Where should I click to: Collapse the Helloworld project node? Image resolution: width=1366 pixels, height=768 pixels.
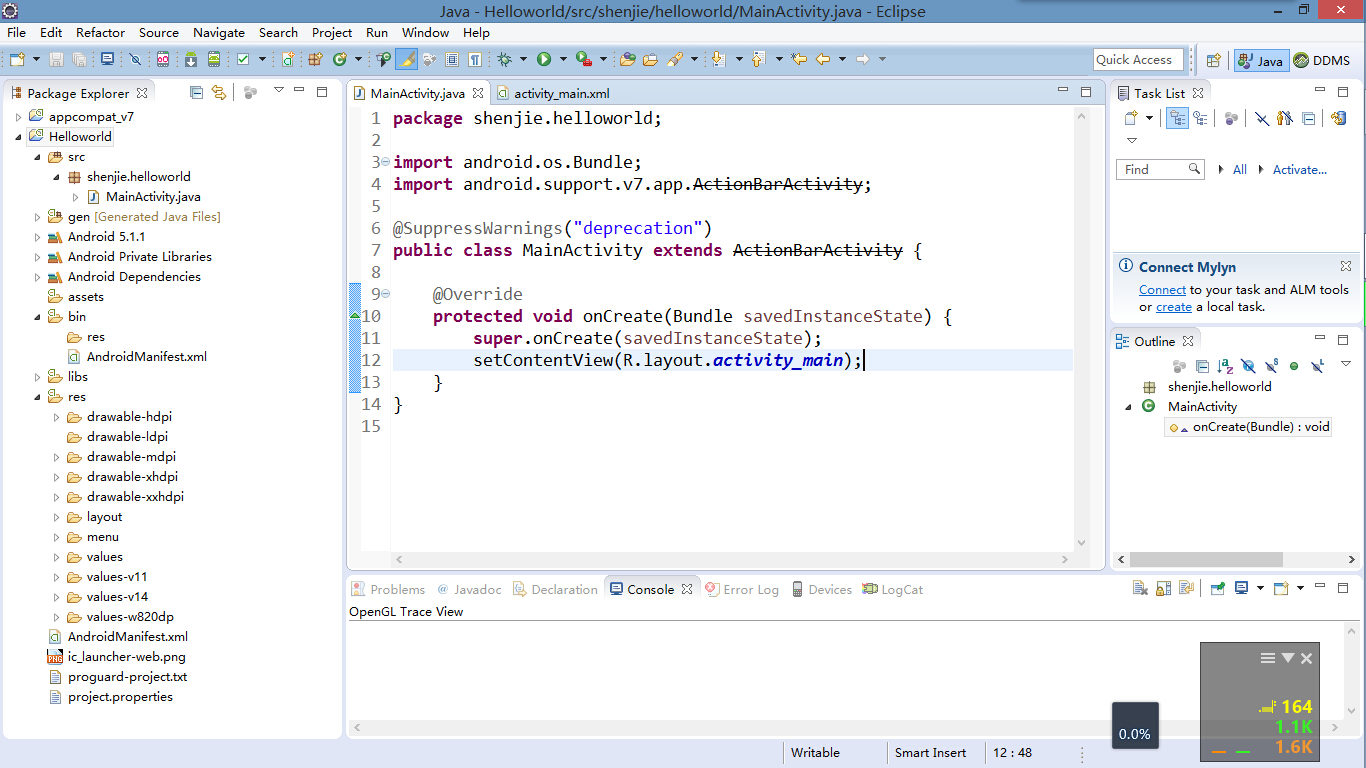18,136
